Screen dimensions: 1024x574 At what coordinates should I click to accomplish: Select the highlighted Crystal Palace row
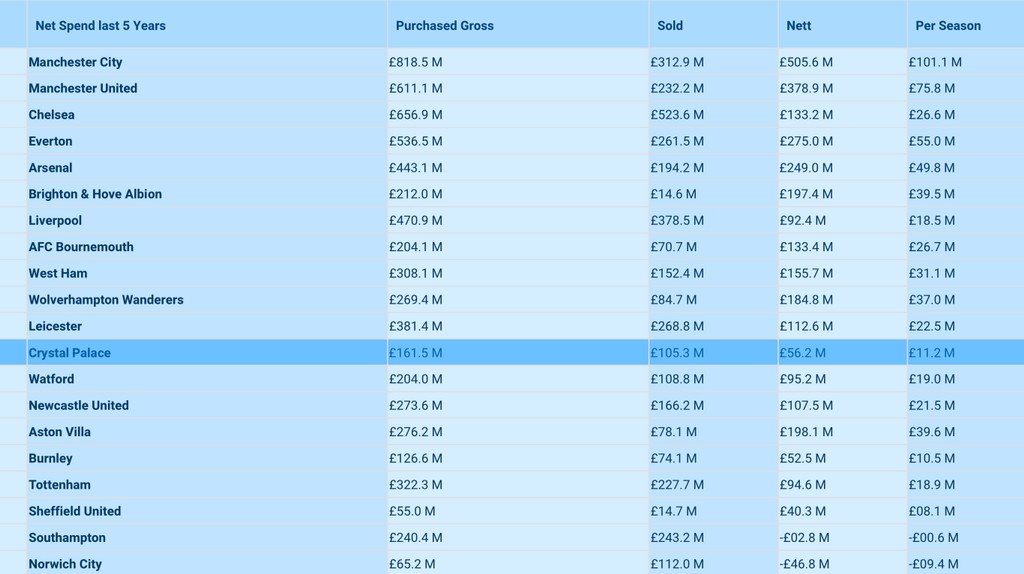70,353
